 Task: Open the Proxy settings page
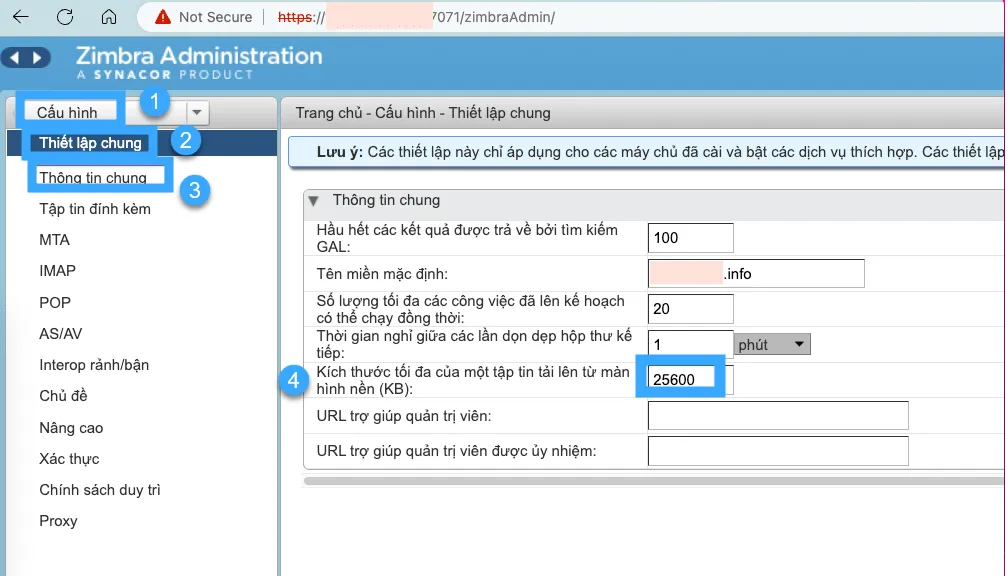pyautogui.click(x=58, y=521)
